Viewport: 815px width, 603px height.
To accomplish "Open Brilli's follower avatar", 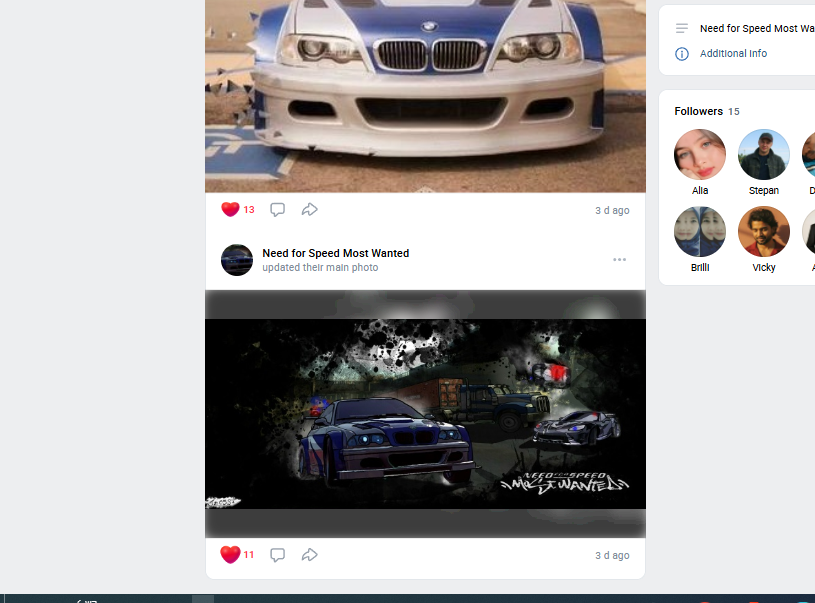I will (x=700, y=232).
